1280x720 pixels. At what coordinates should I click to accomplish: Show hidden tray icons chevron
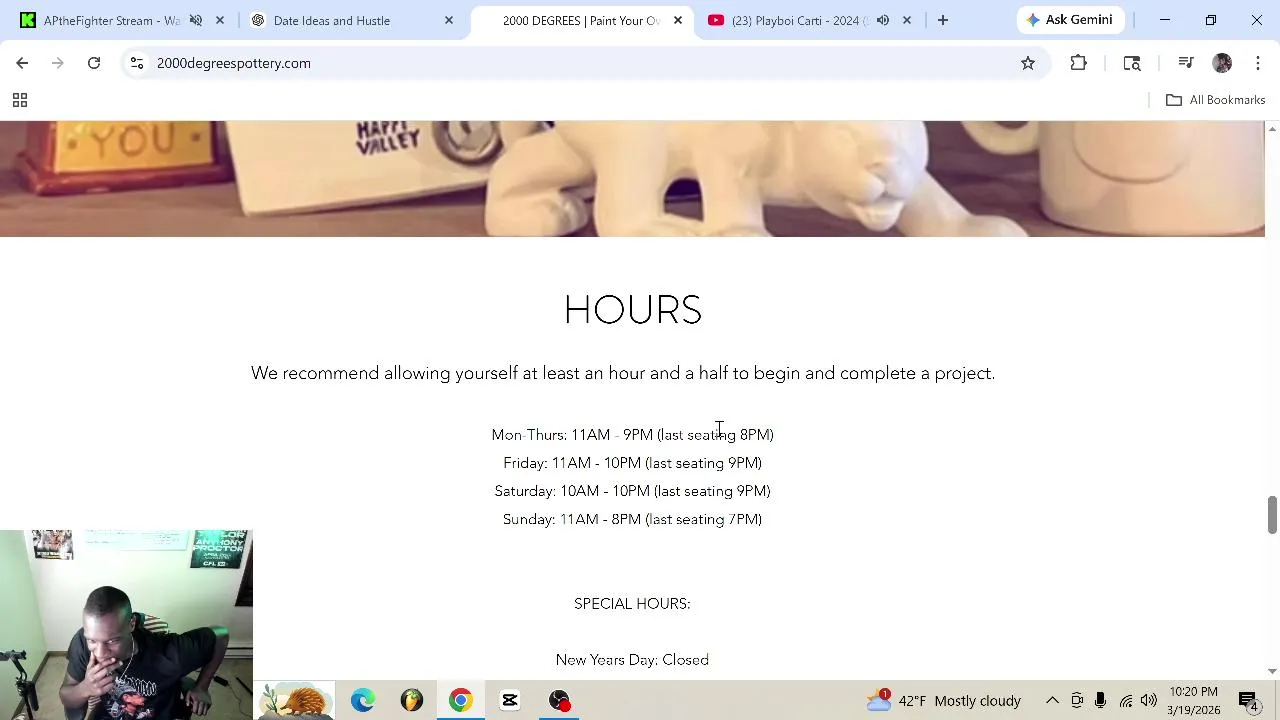tap(1052, 700)
